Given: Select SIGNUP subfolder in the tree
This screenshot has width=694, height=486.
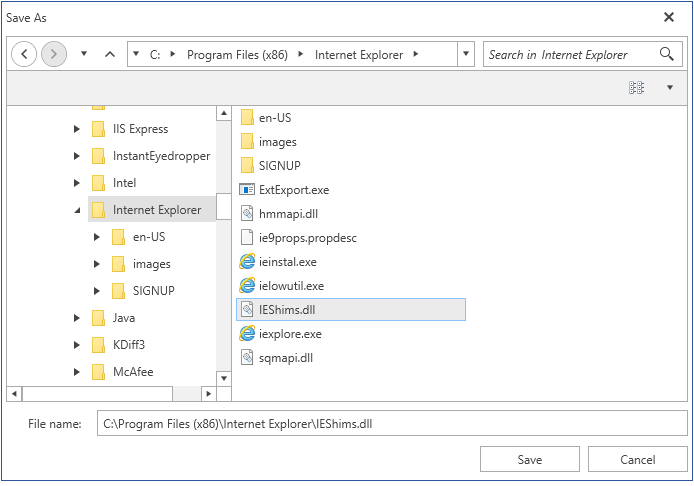Looking at the screenshot, I should (153, 291).
